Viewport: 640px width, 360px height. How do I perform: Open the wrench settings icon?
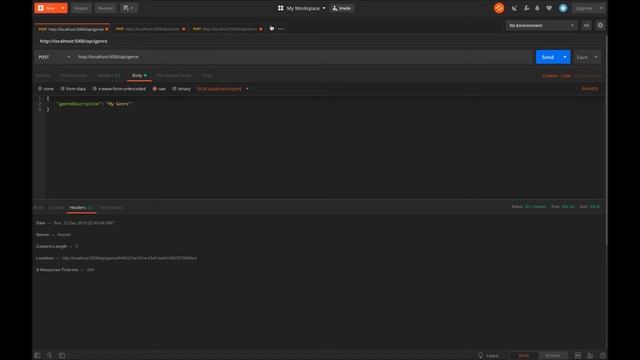526,8
